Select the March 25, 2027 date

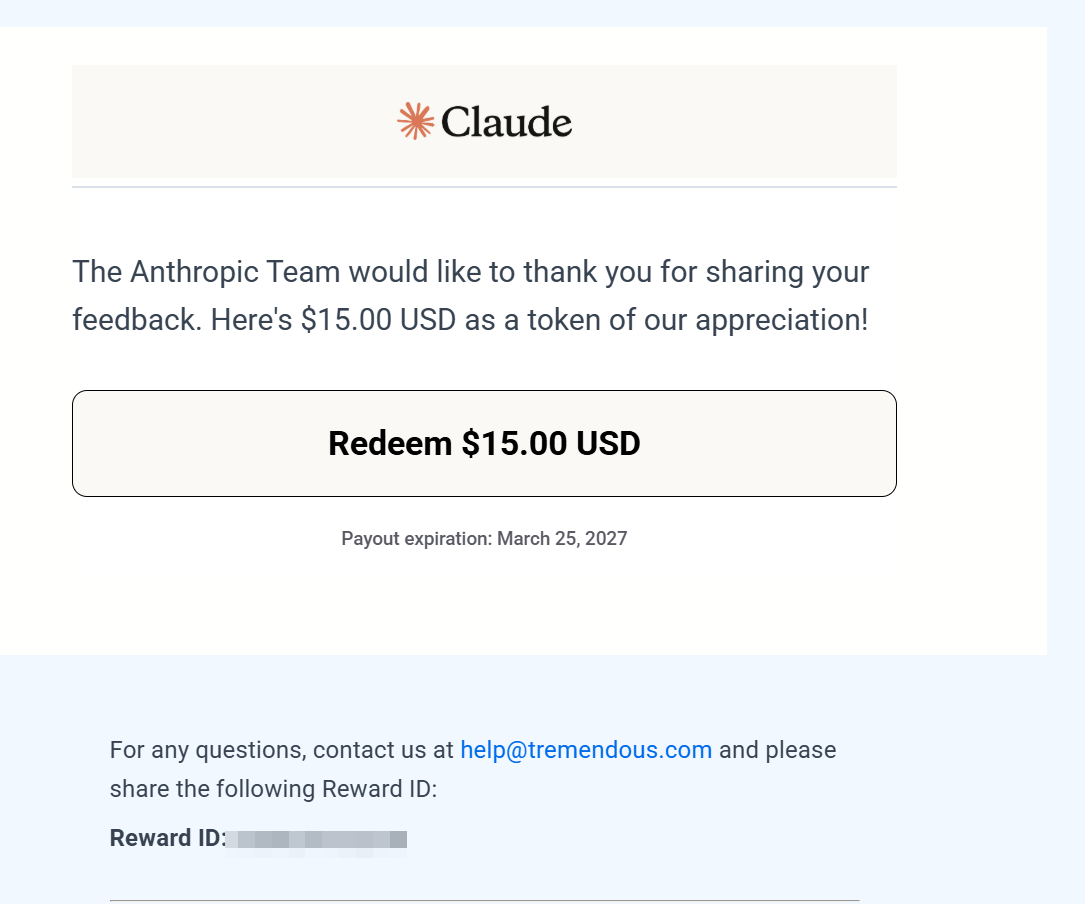563,539
